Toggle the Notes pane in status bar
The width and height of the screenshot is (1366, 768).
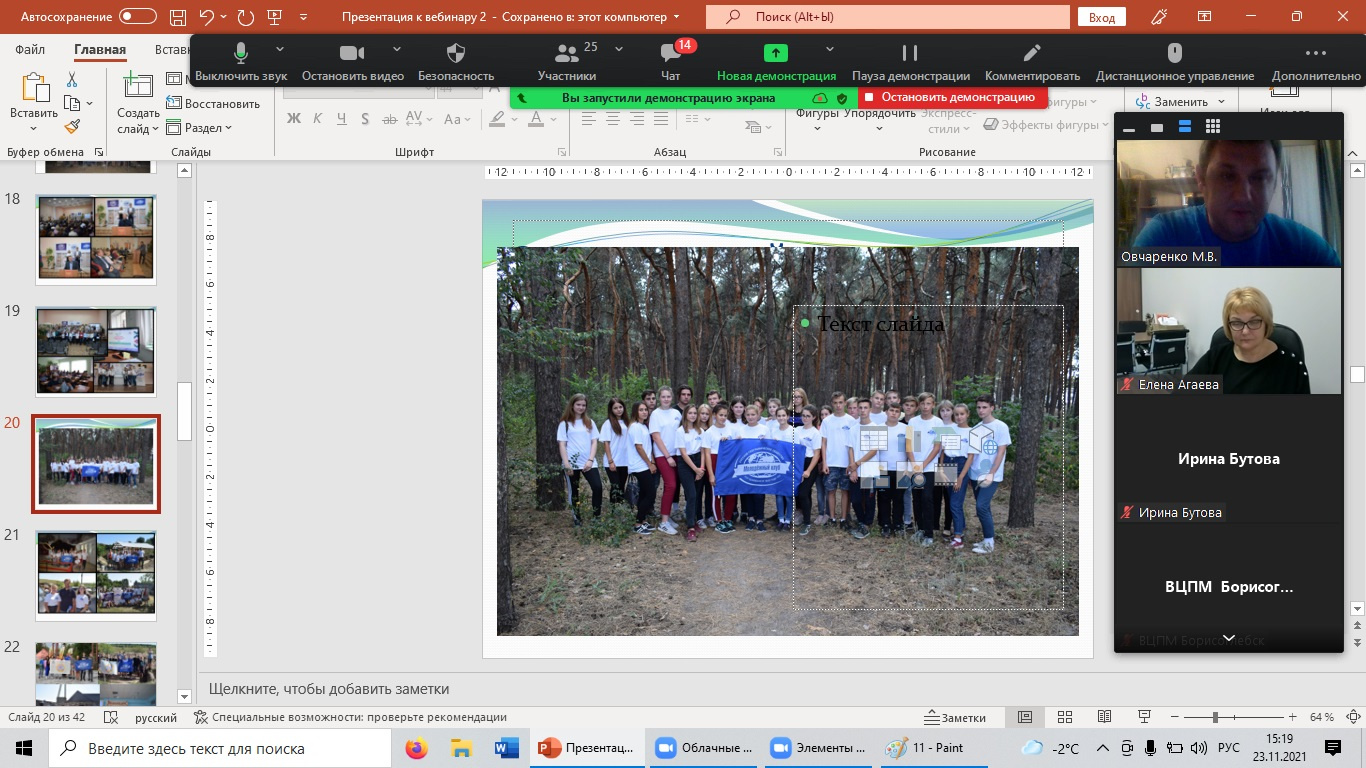[955, 717]
